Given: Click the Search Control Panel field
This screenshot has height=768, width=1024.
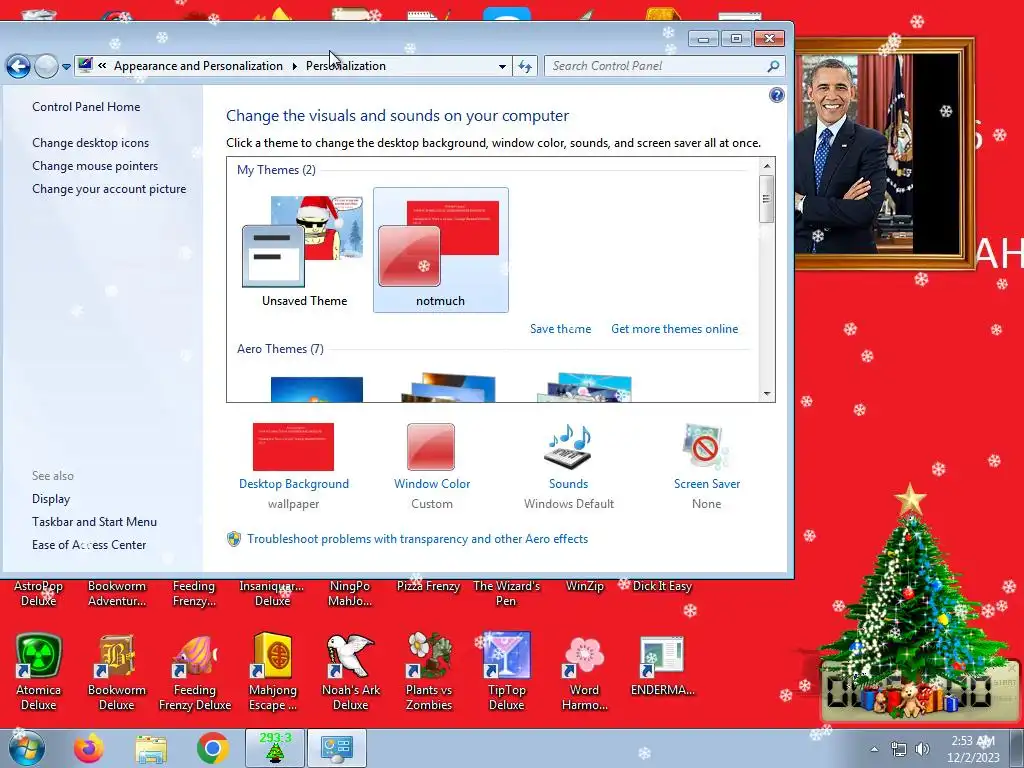Looking at the screenshot, I should point(664,66).
